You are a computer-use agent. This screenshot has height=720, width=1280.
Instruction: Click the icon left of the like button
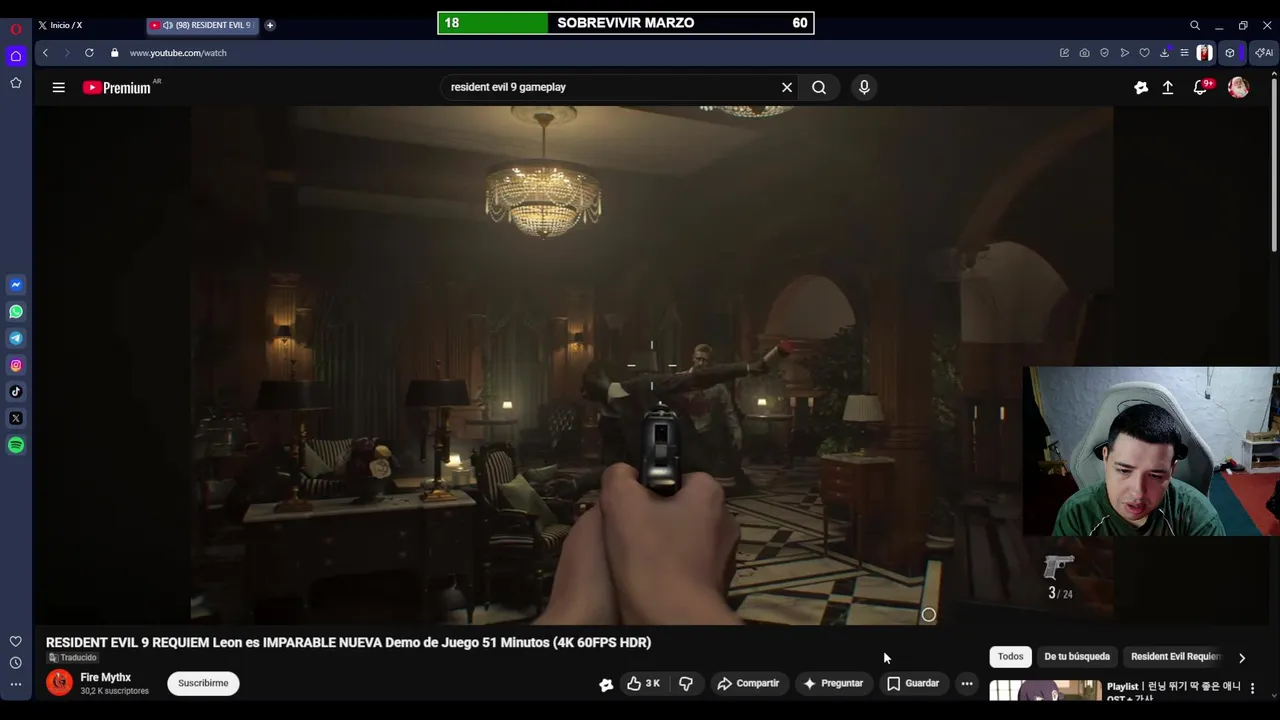(606, 685)
